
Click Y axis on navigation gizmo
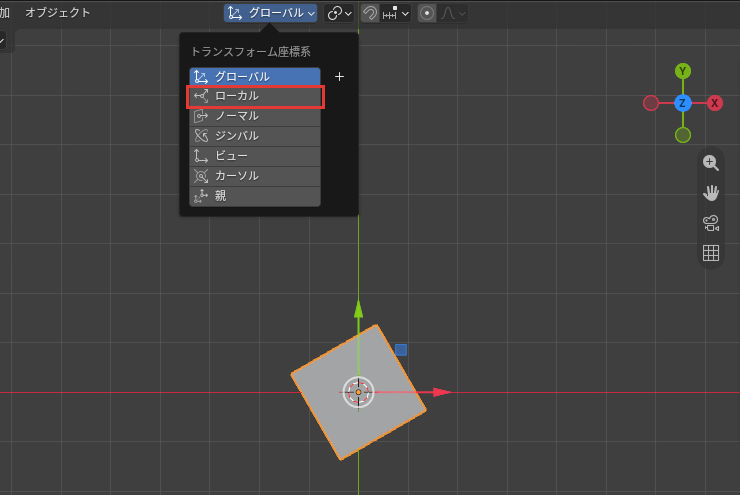click(682, 71)
